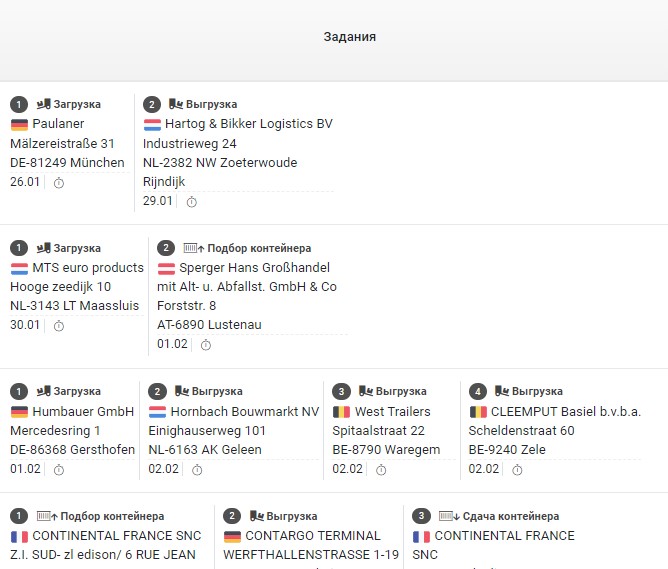
Task: Click the unloading icon above CONTARGO TERMINAL
Action: [257, 516]
